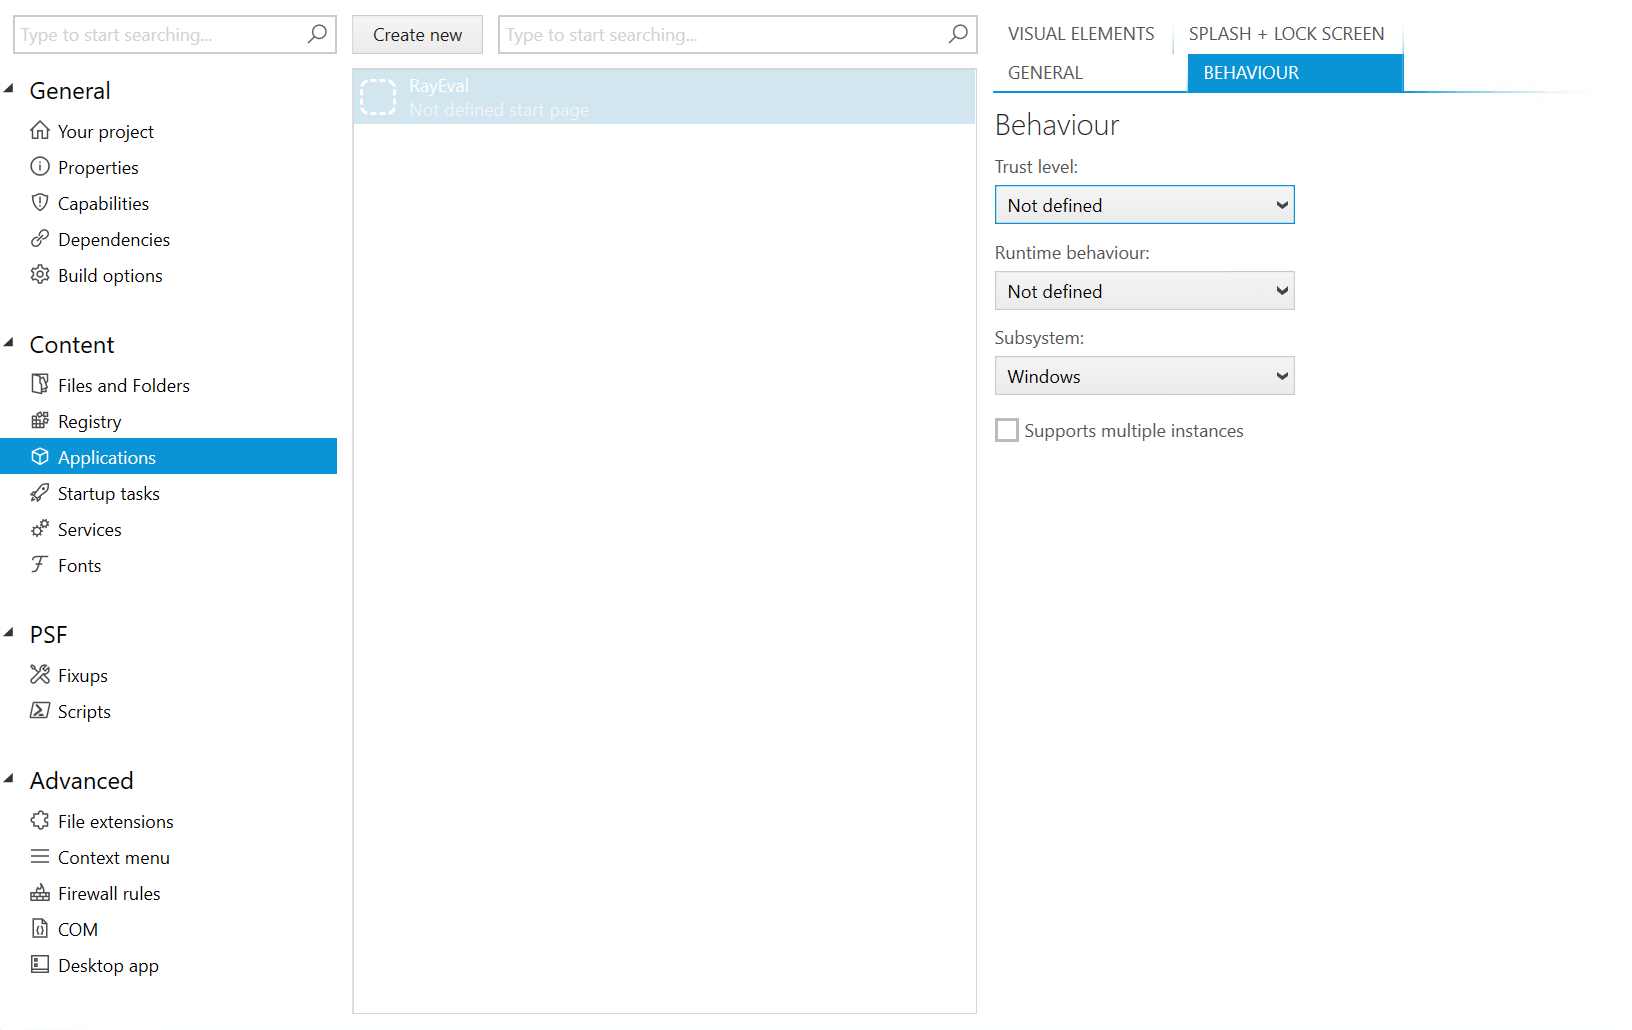The width and height of the screenshot is (1632, 1030).
Task: Switch to the VISUAL ELEMENTS tab
Action: [x=1081, y=33]
